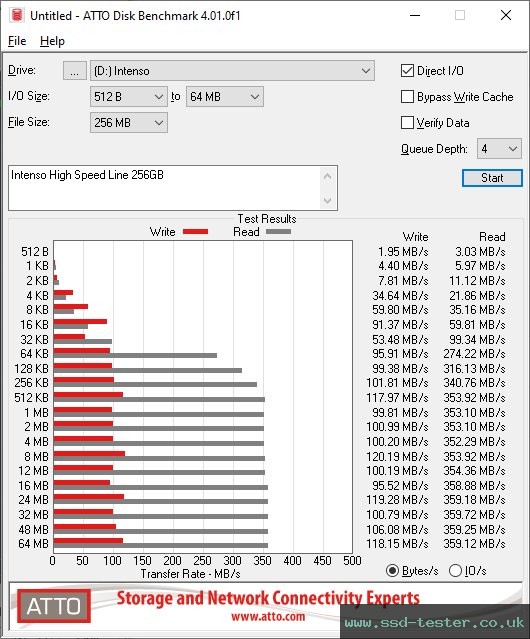Click the 16 KB write value 91.37 MB/s
Viewport: 530px width, 639px height.
pyautogui.click(x=400, y=324)
